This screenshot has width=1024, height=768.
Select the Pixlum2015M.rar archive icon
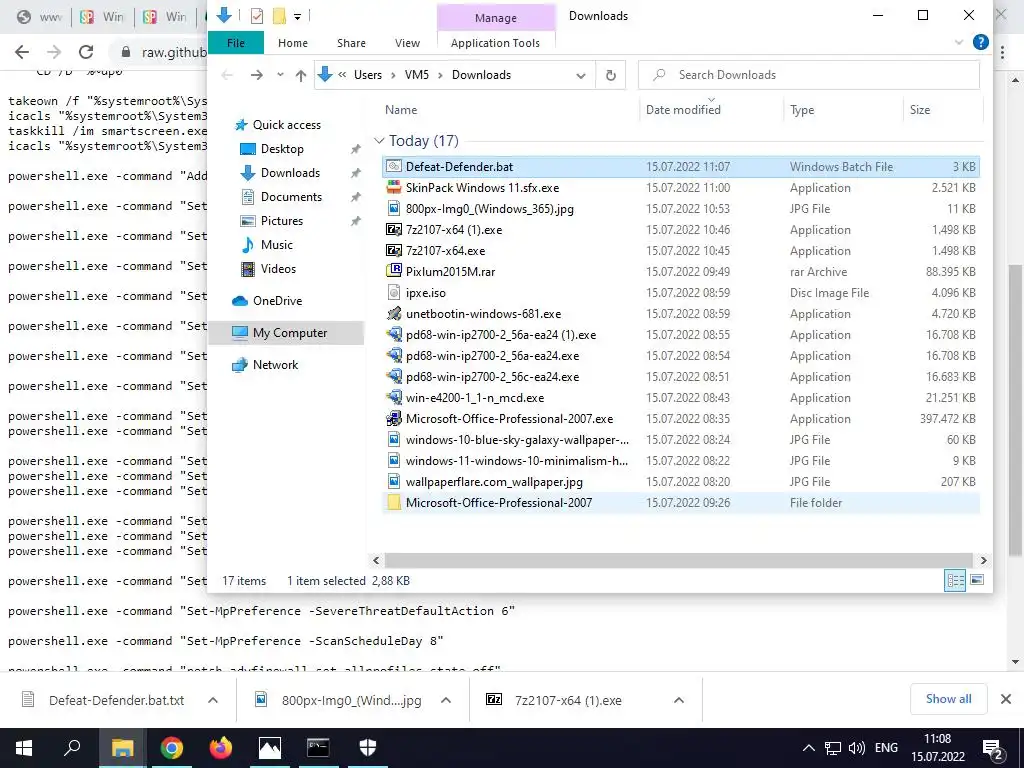(393, 271)
